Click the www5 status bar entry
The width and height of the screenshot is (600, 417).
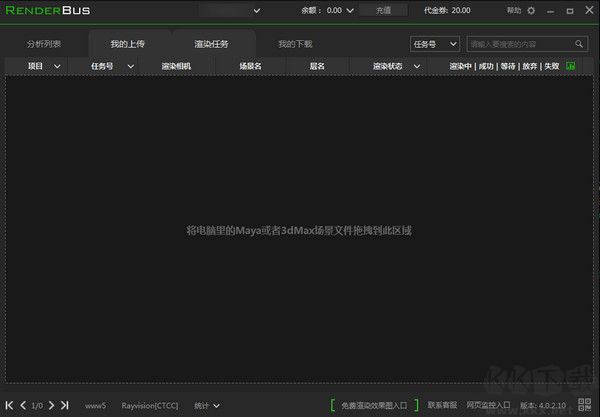(95, 406)
